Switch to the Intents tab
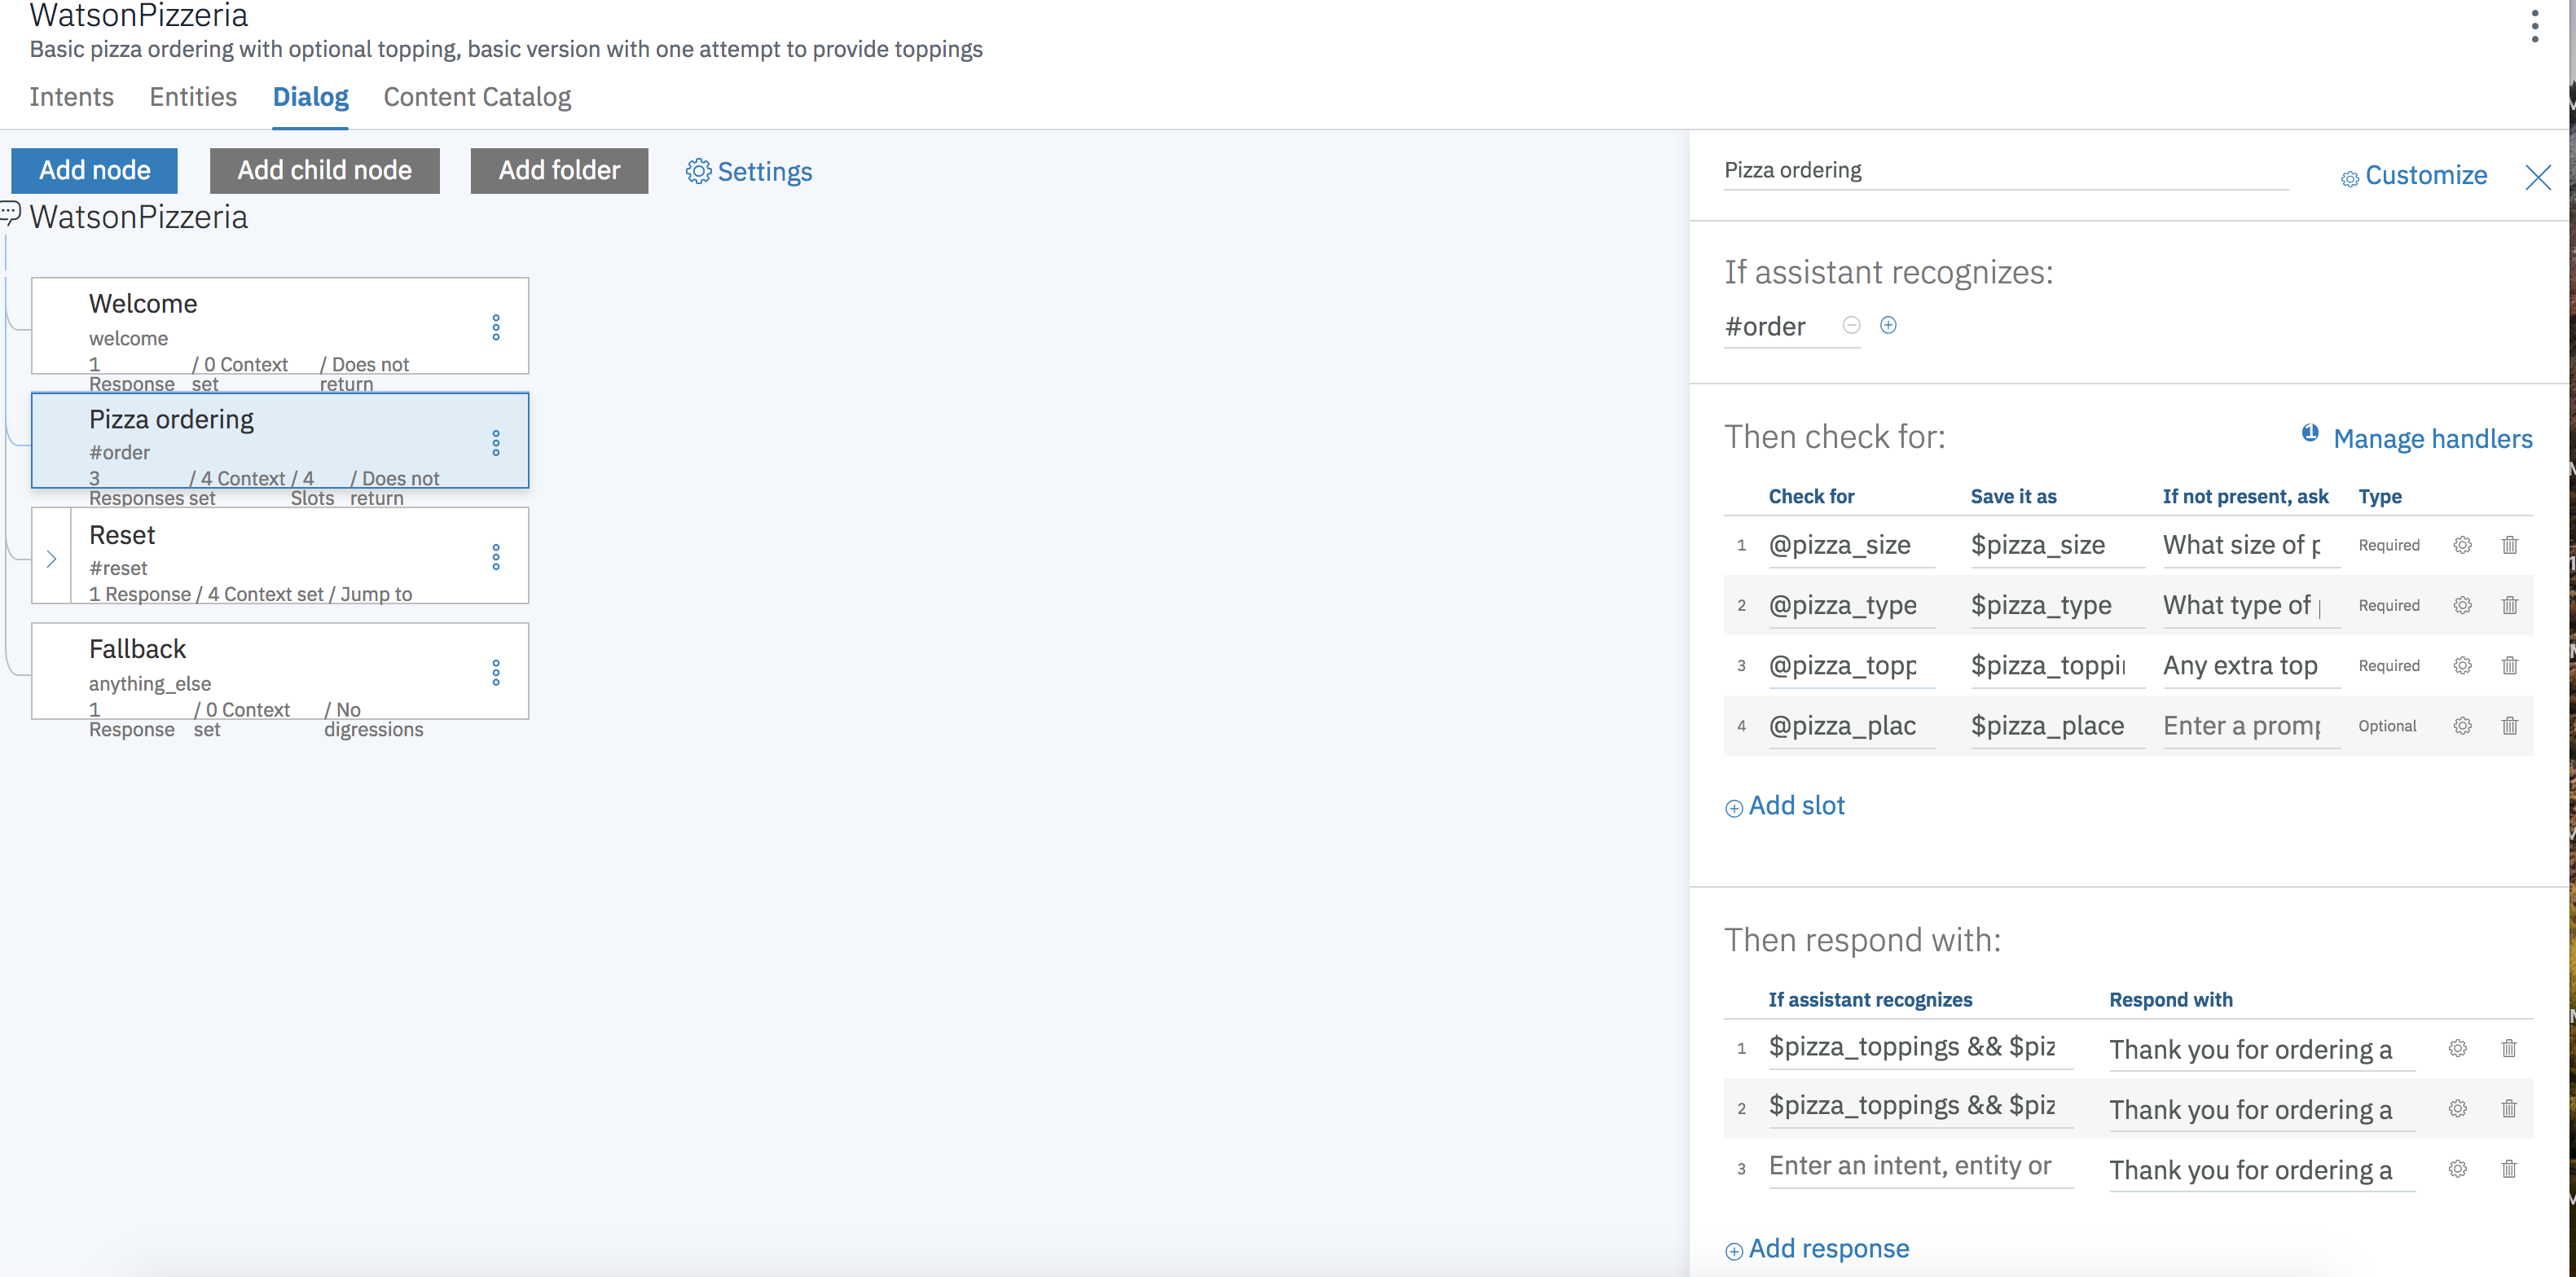 tap(72, 97)
